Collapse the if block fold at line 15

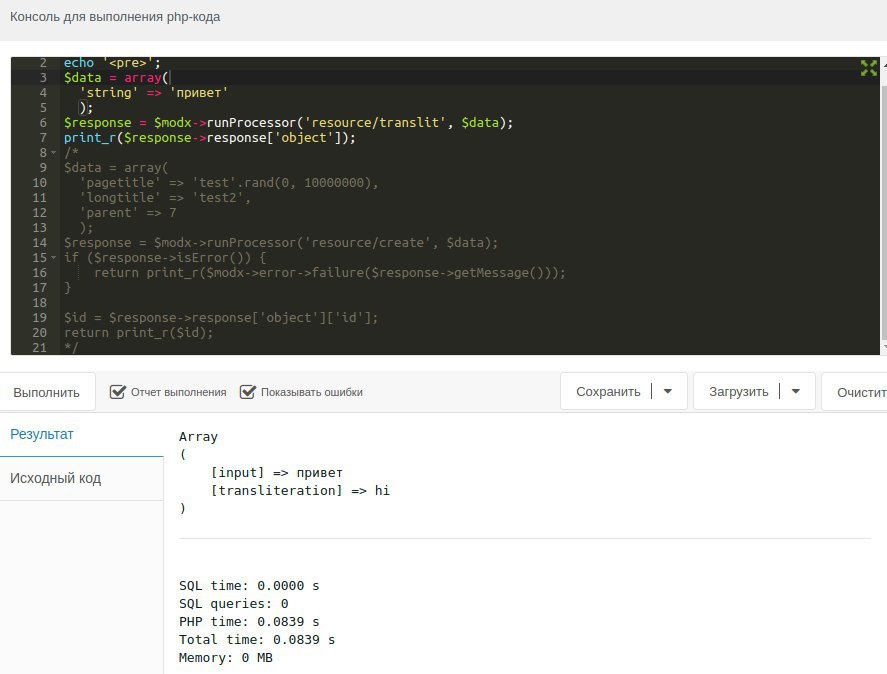[54, 257]
